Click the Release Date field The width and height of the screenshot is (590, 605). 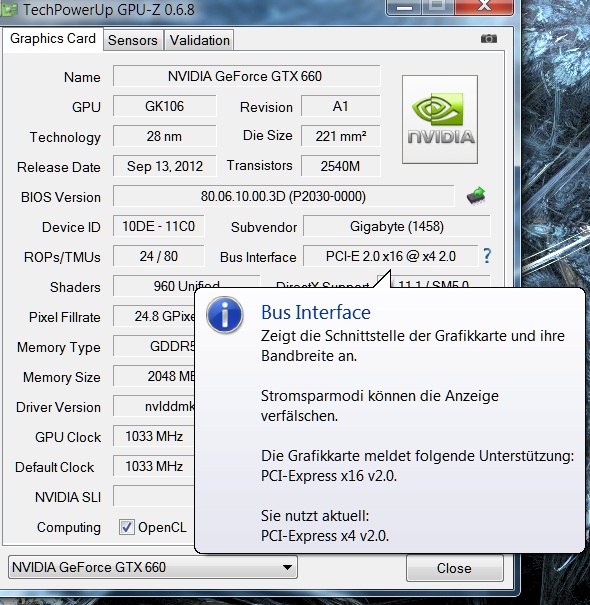[165, 166]
